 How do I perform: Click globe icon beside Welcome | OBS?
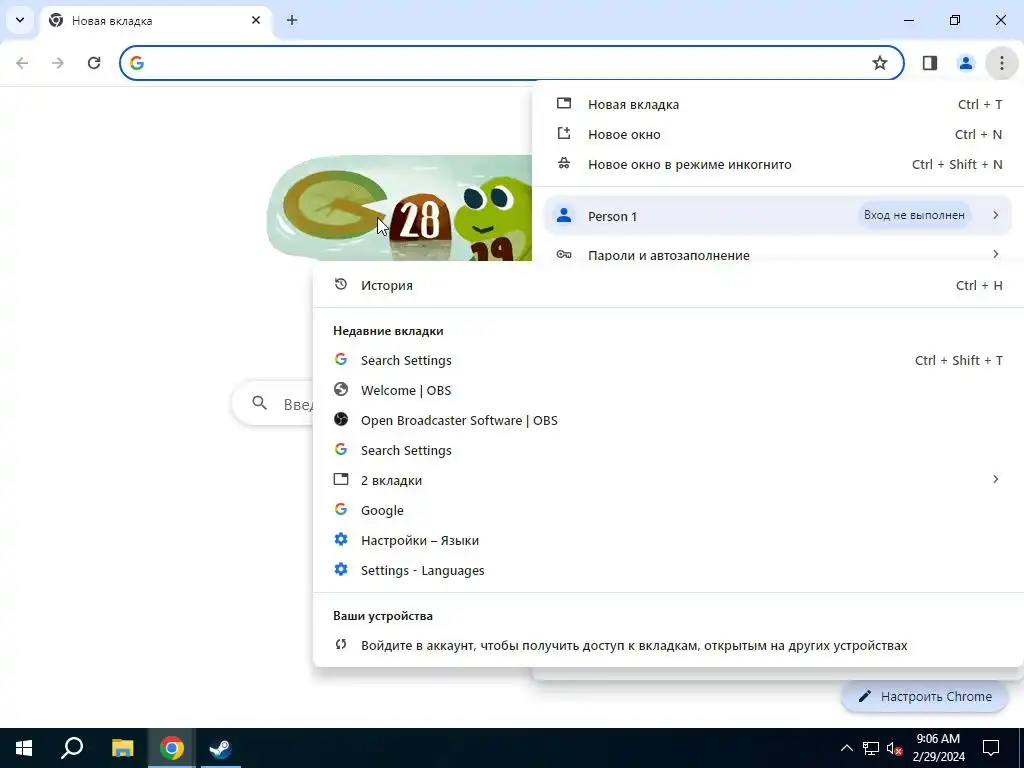341,389
